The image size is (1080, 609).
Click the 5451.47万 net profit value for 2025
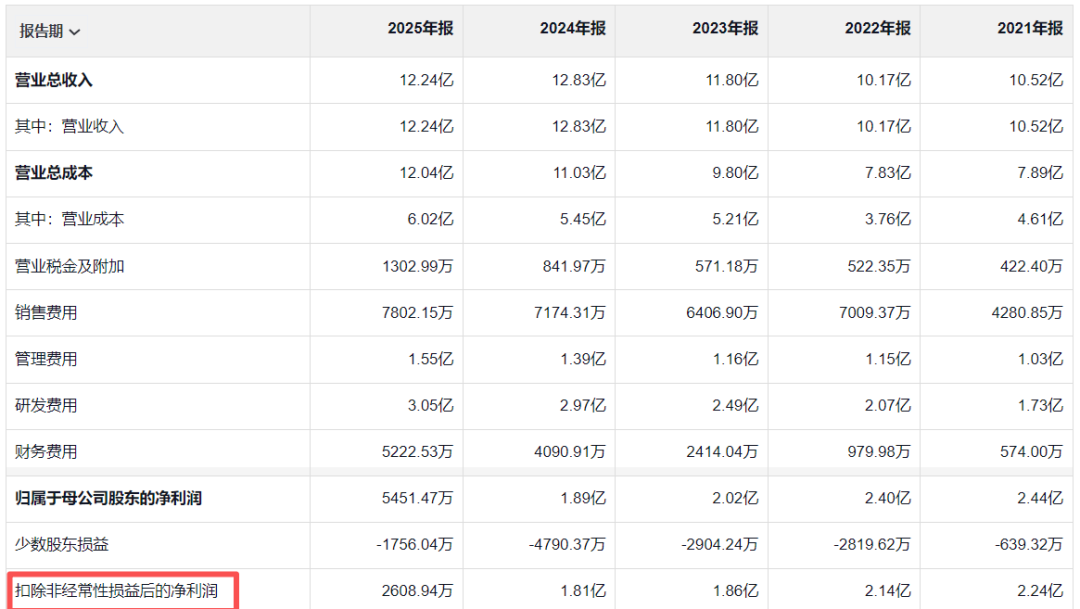click(414, 498)
